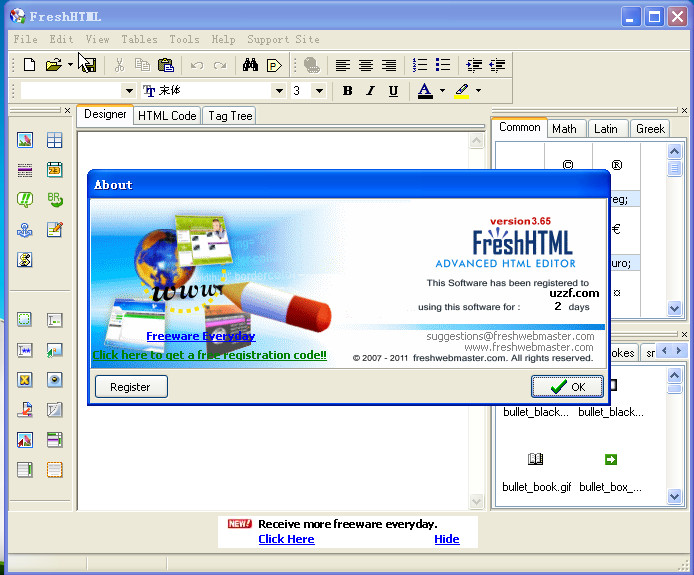This screenshot has height=575, width=694.
Task: Apply the yellow highlight color
Action: (x=462, y=91)
